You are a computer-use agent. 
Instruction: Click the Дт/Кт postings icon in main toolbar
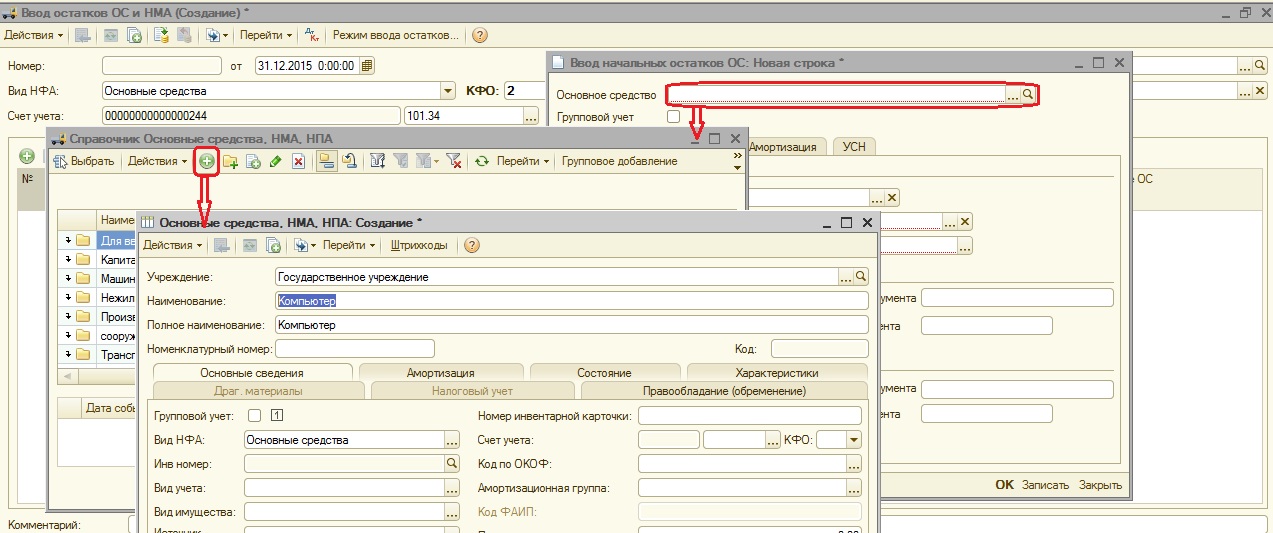[312, 35]
